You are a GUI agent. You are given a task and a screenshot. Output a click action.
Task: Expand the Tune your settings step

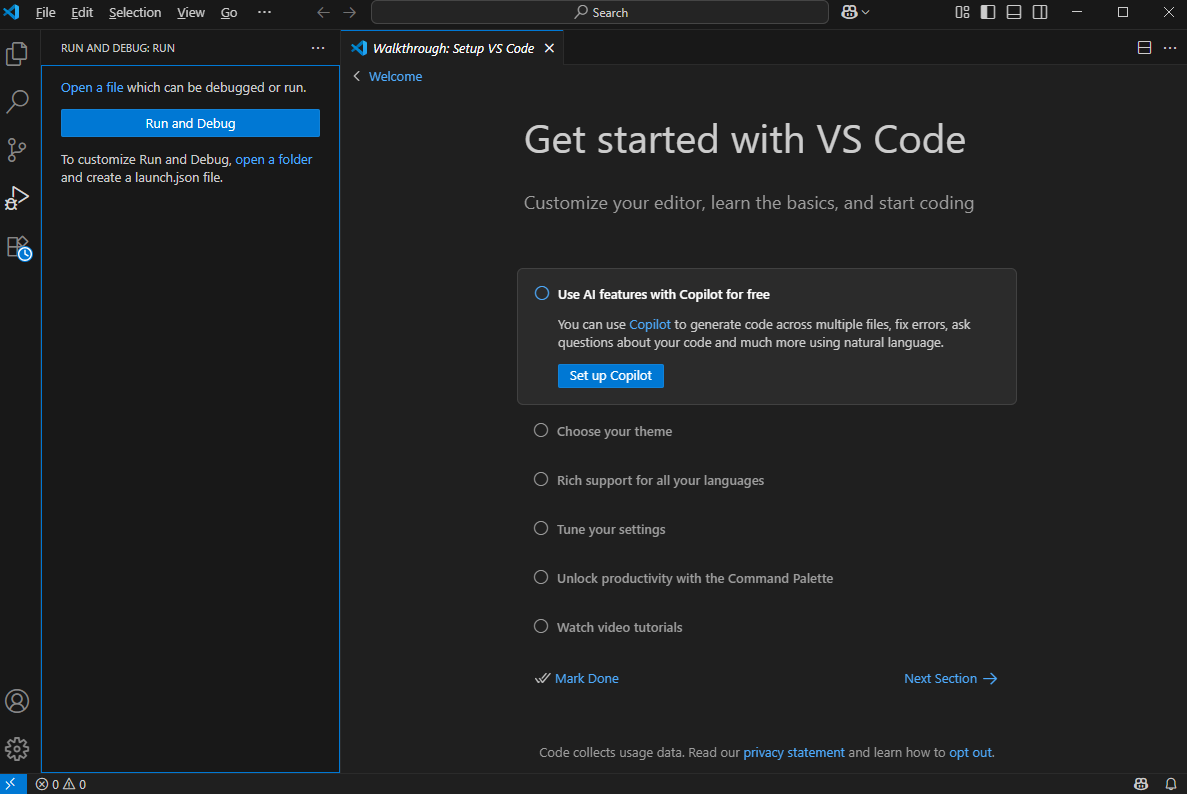pos(611,530)
